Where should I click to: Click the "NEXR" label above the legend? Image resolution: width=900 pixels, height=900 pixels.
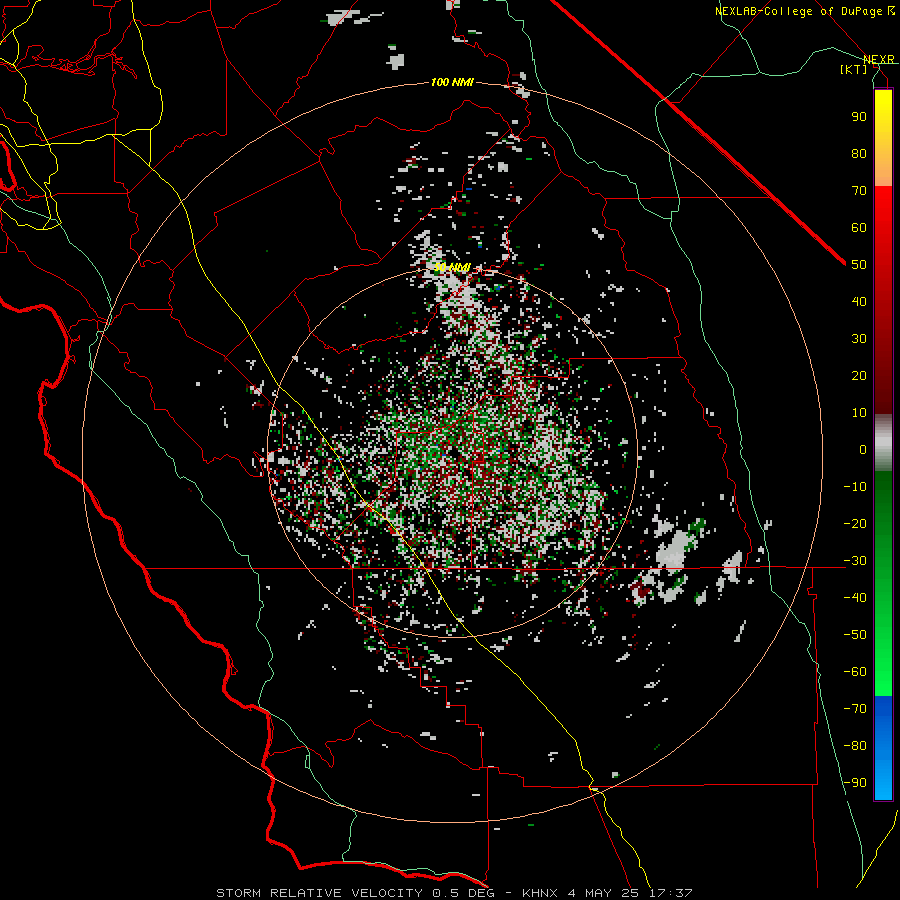pos(879,60)
